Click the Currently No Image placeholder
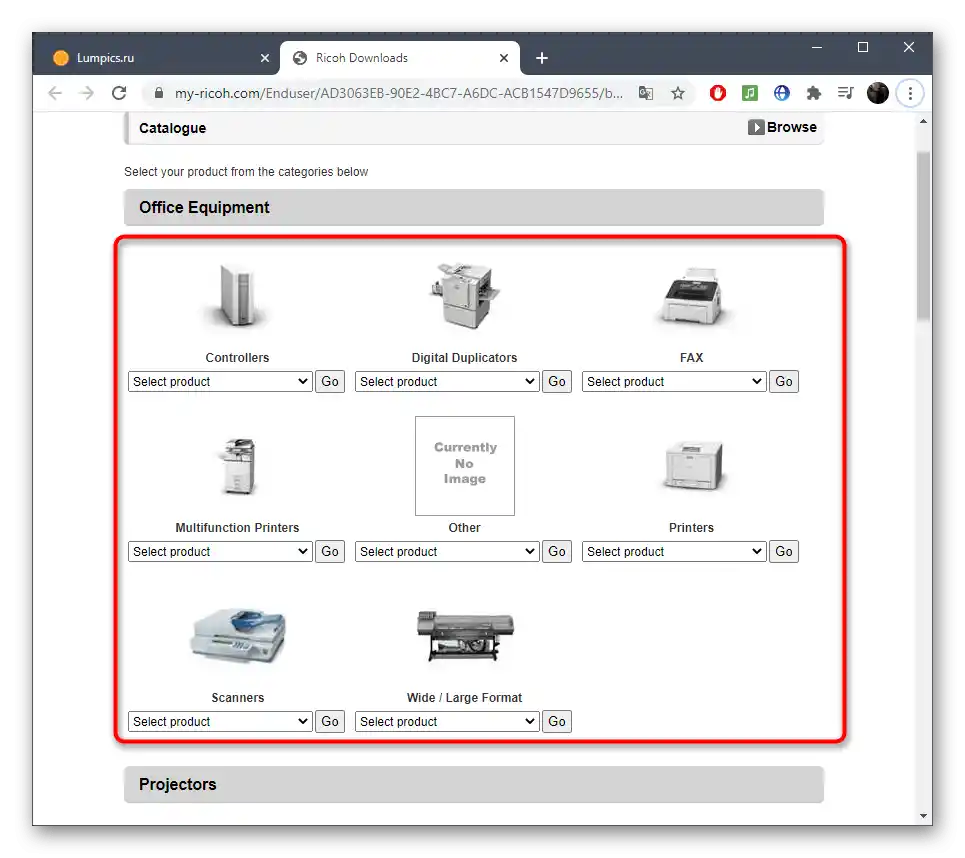The image size is (965, 858). click(465, 466)
